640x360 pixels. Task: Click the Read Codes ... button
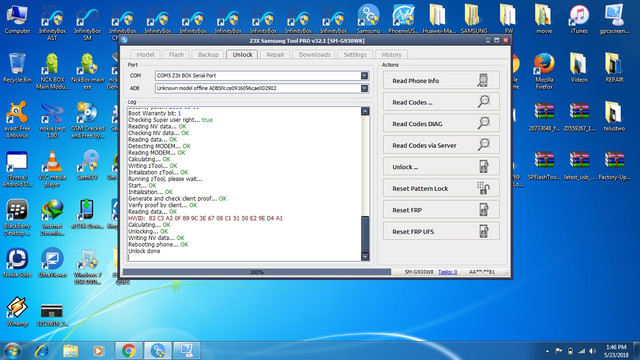click(x=441, y=102)
